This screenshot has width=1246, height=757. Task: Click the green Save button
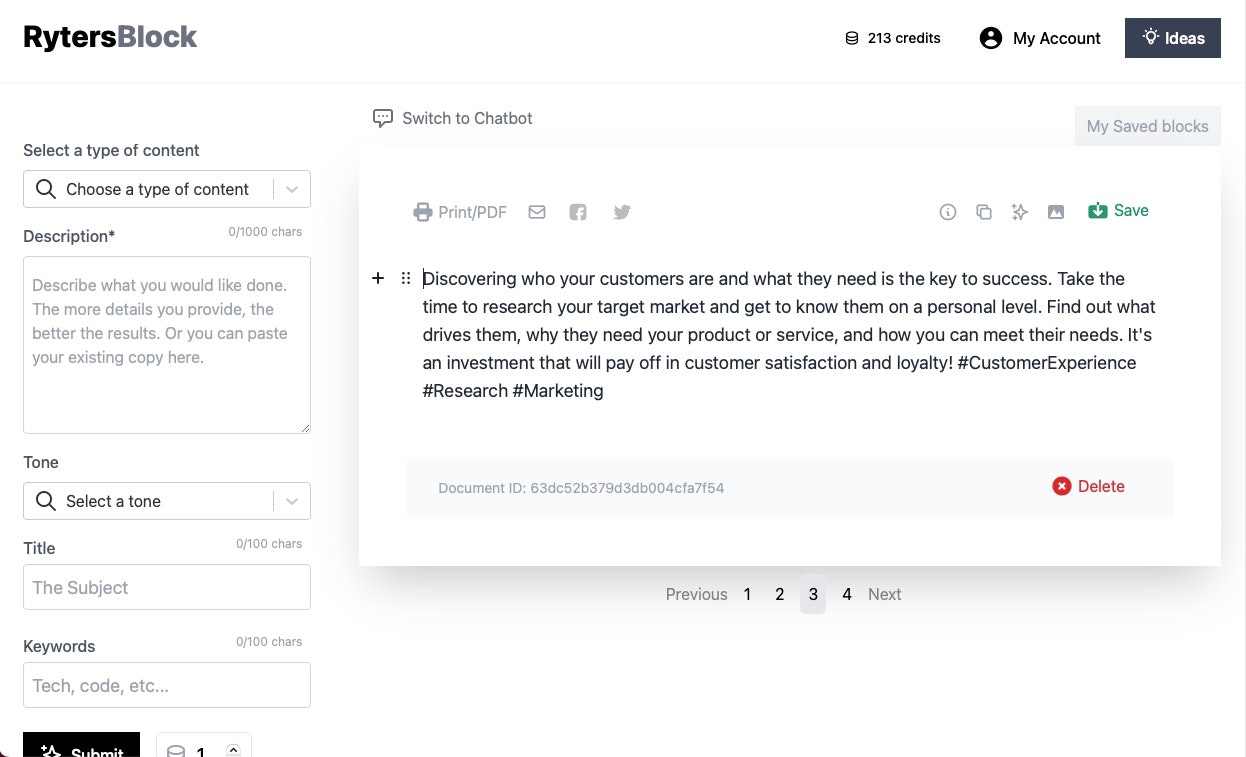1118,211
